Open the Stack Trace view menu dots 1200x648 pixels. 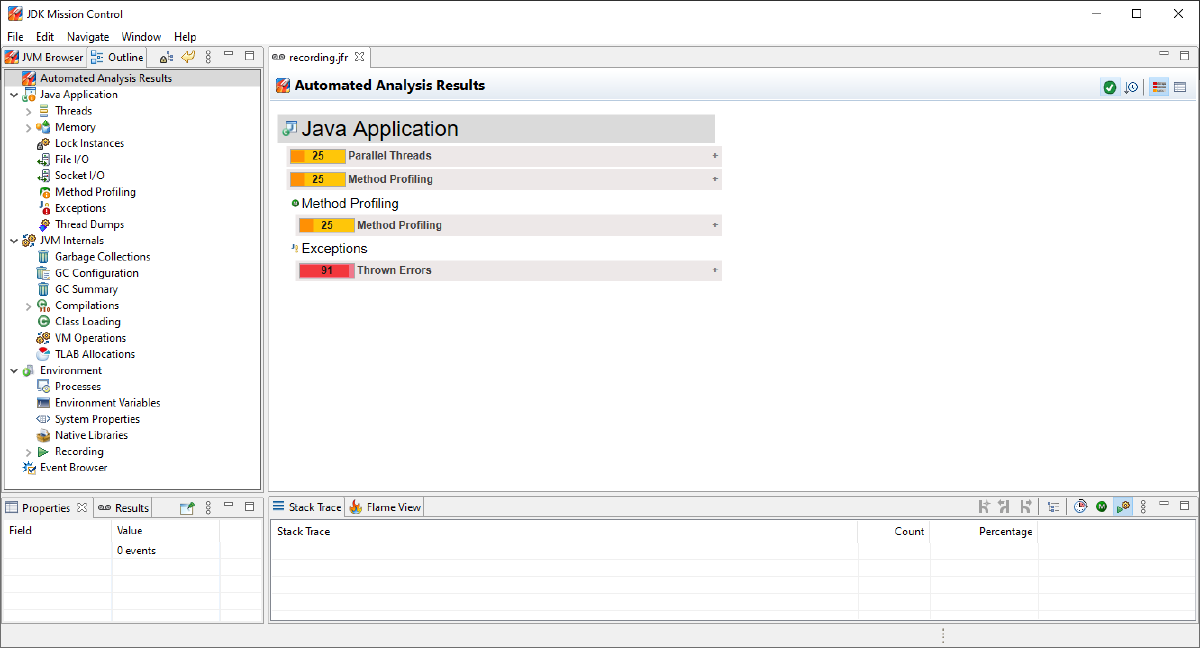coord(1143,507)
